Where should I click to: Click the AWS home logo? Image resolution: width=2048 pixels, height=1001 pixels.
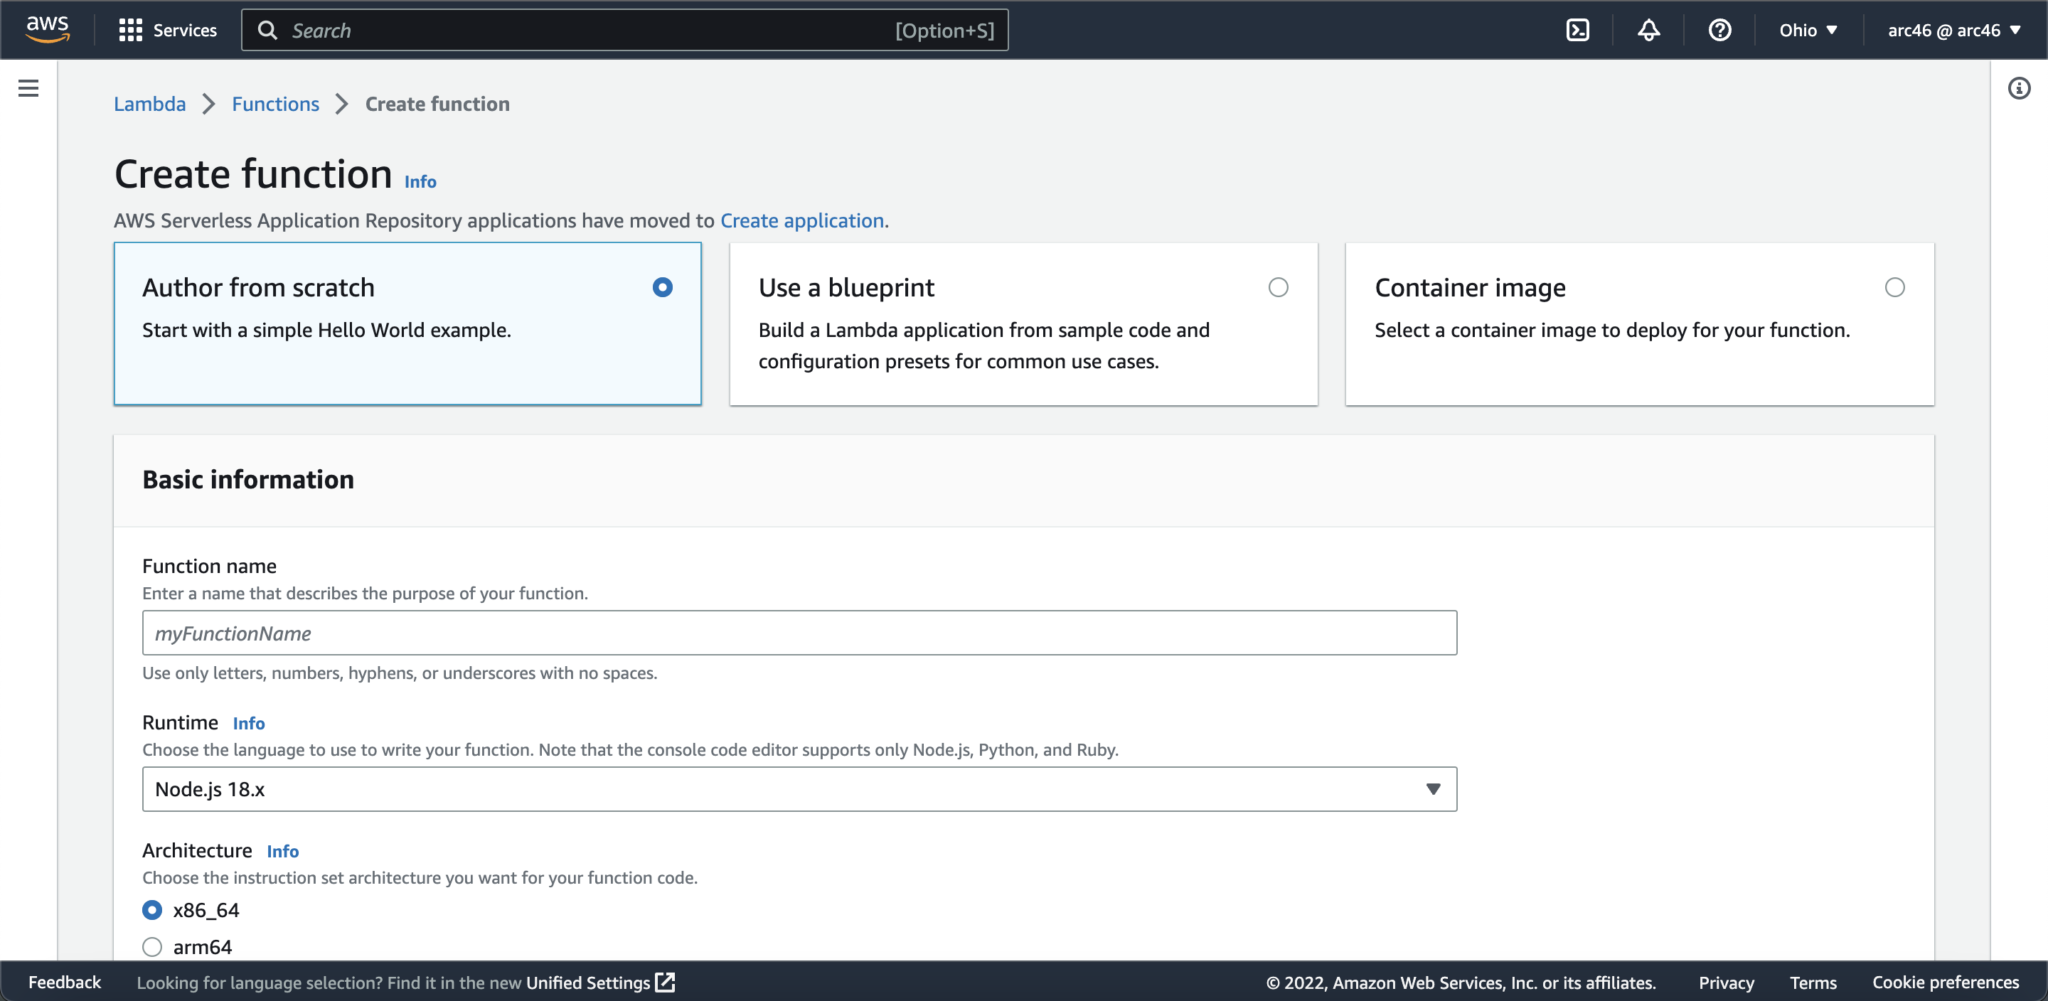click(x=46, y=29)
